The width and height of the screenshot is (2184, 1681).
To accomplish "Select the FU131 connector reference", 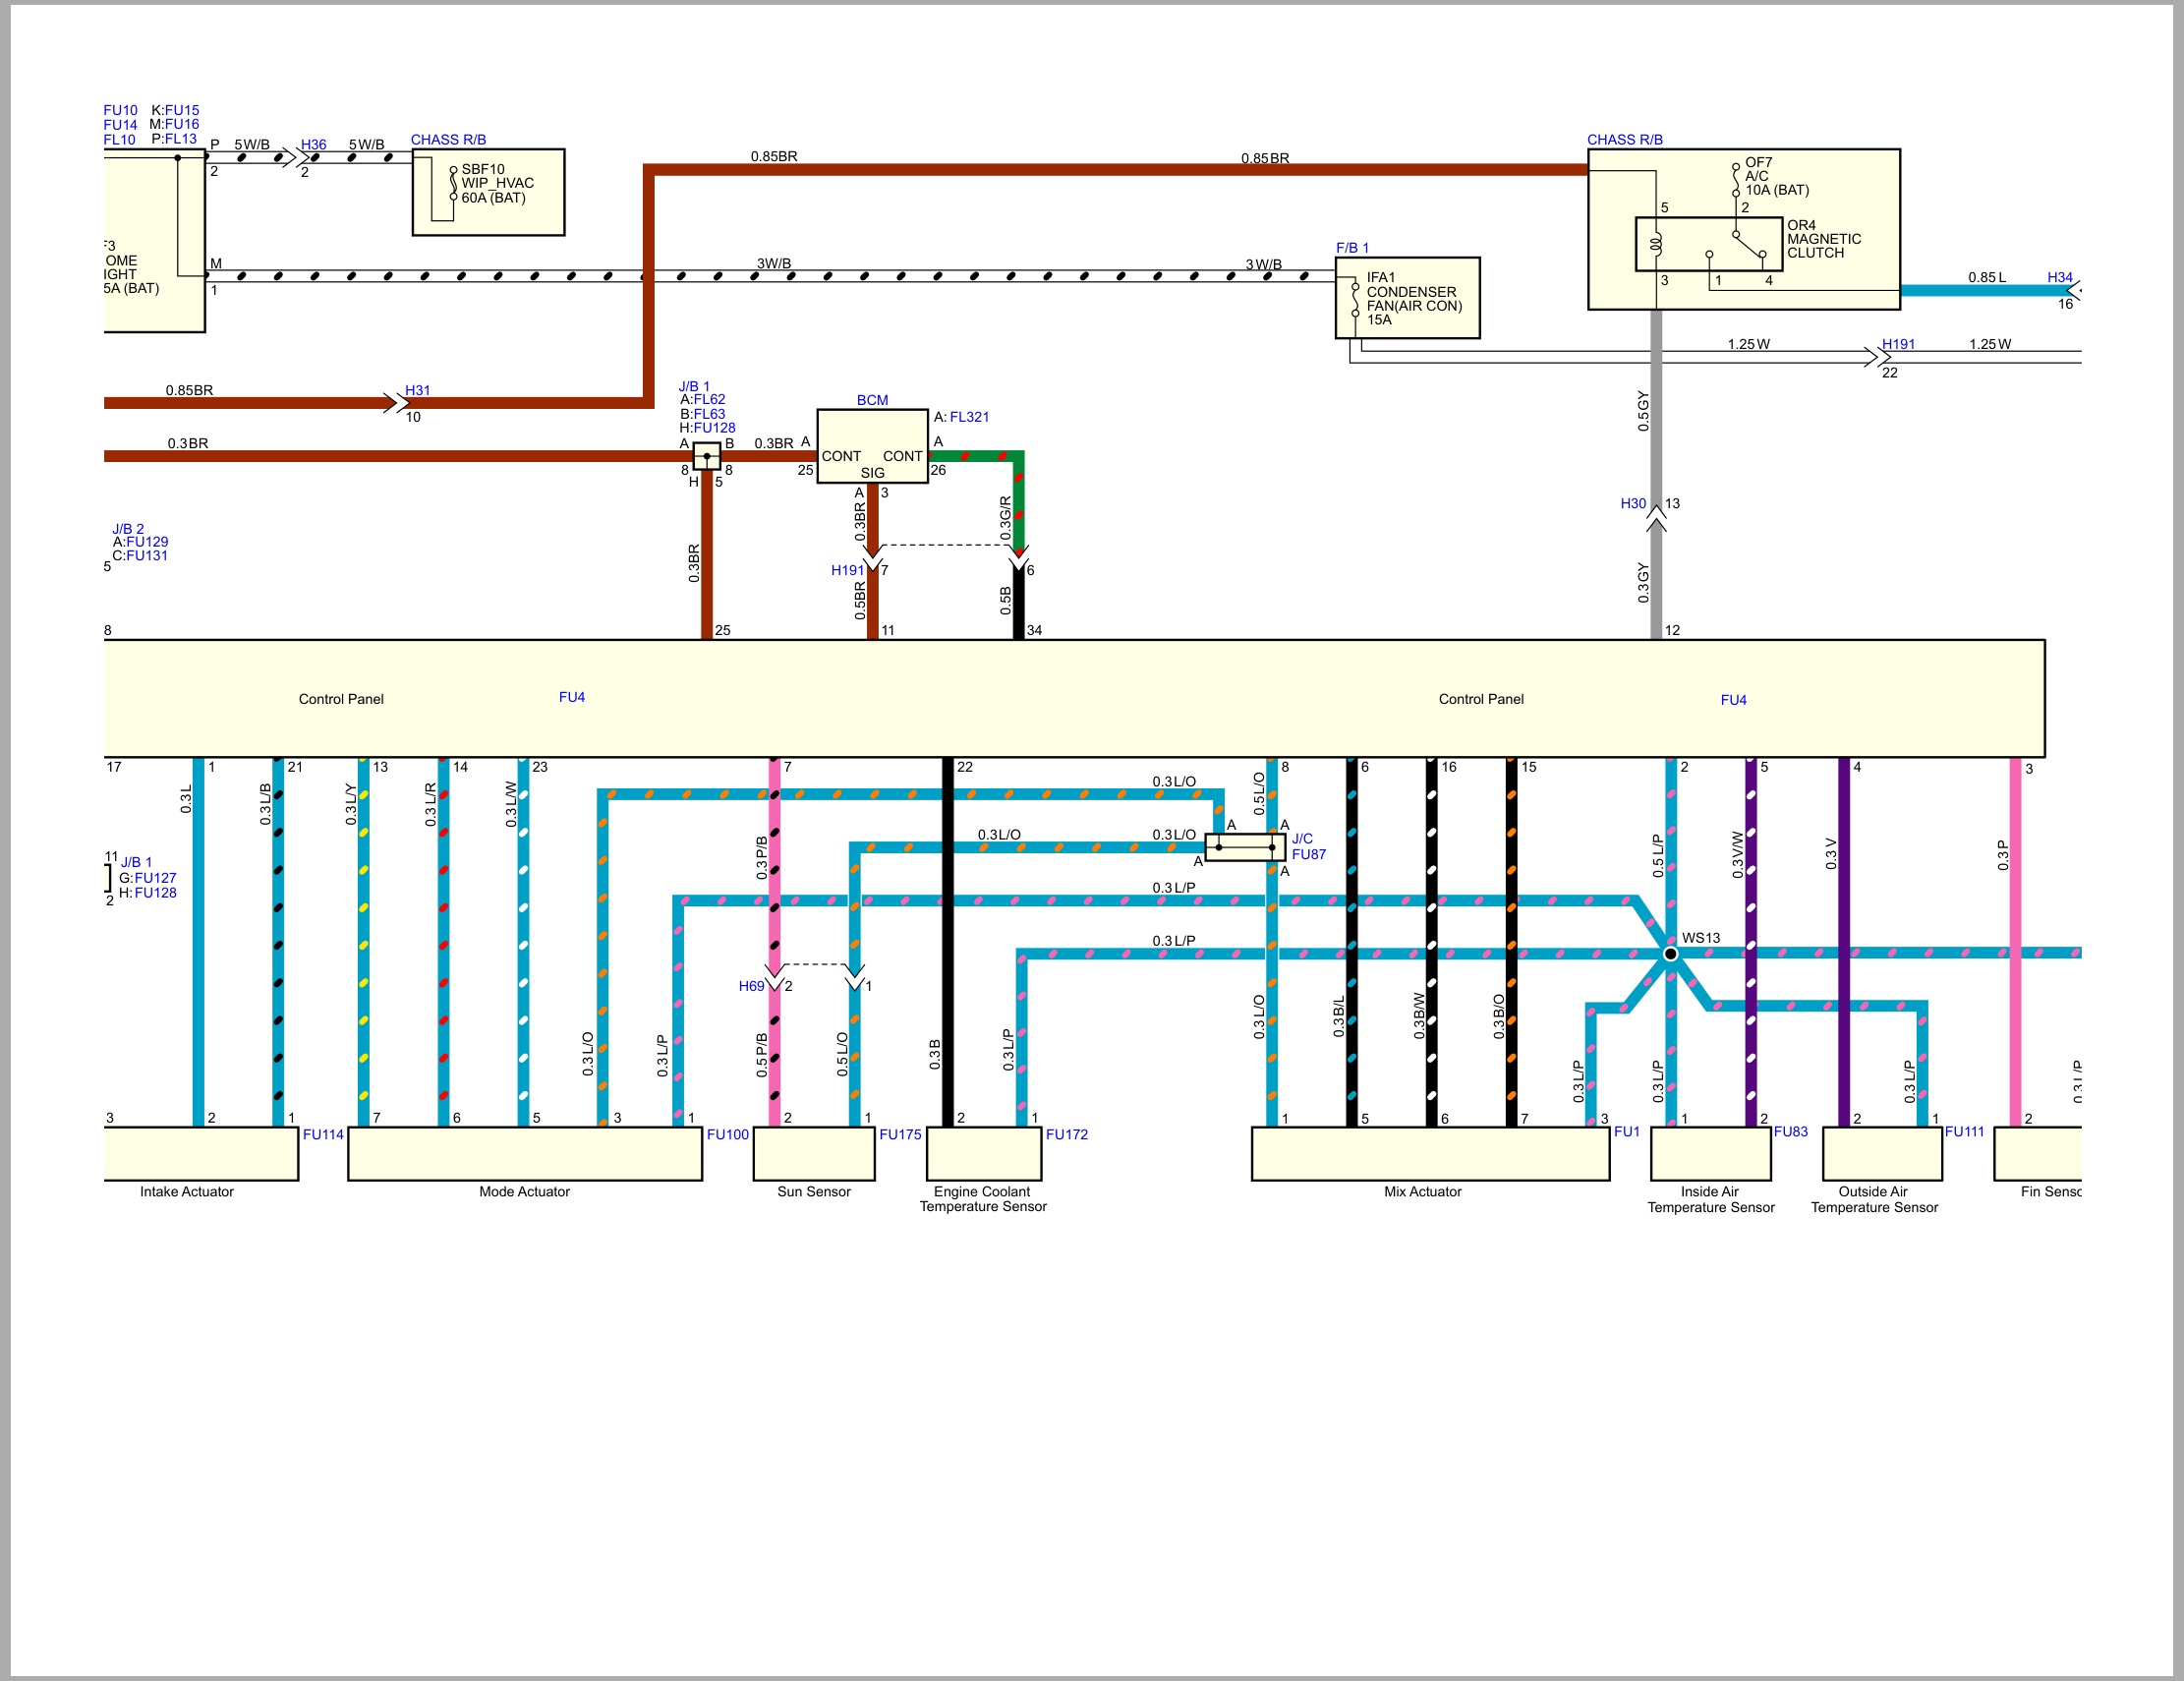I will [147, 556].
